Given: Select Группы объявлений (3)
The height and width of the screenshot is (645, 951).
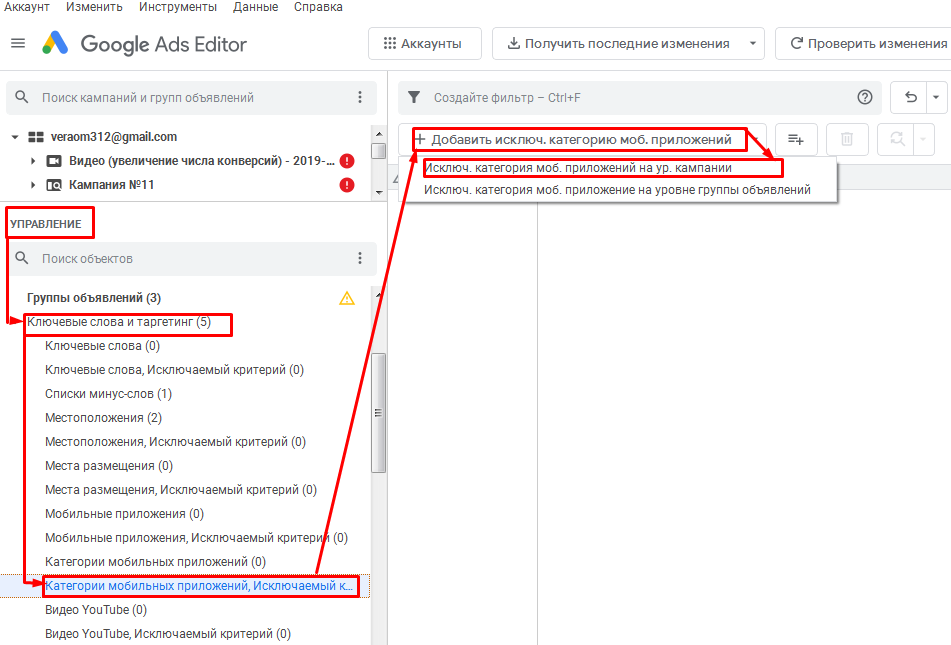Looking at the screenshot, I should (94, 298).
